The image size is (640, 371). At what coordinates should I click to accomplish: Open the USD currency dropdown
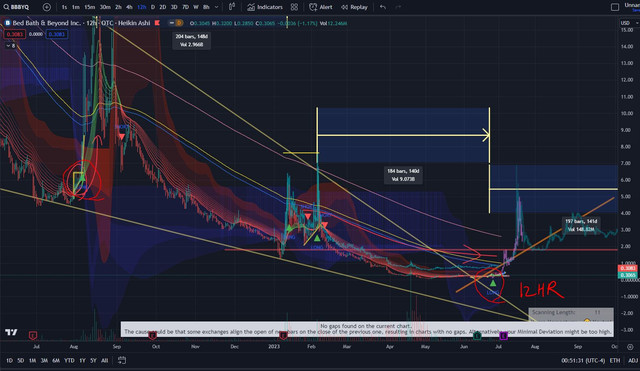[629, 23]
